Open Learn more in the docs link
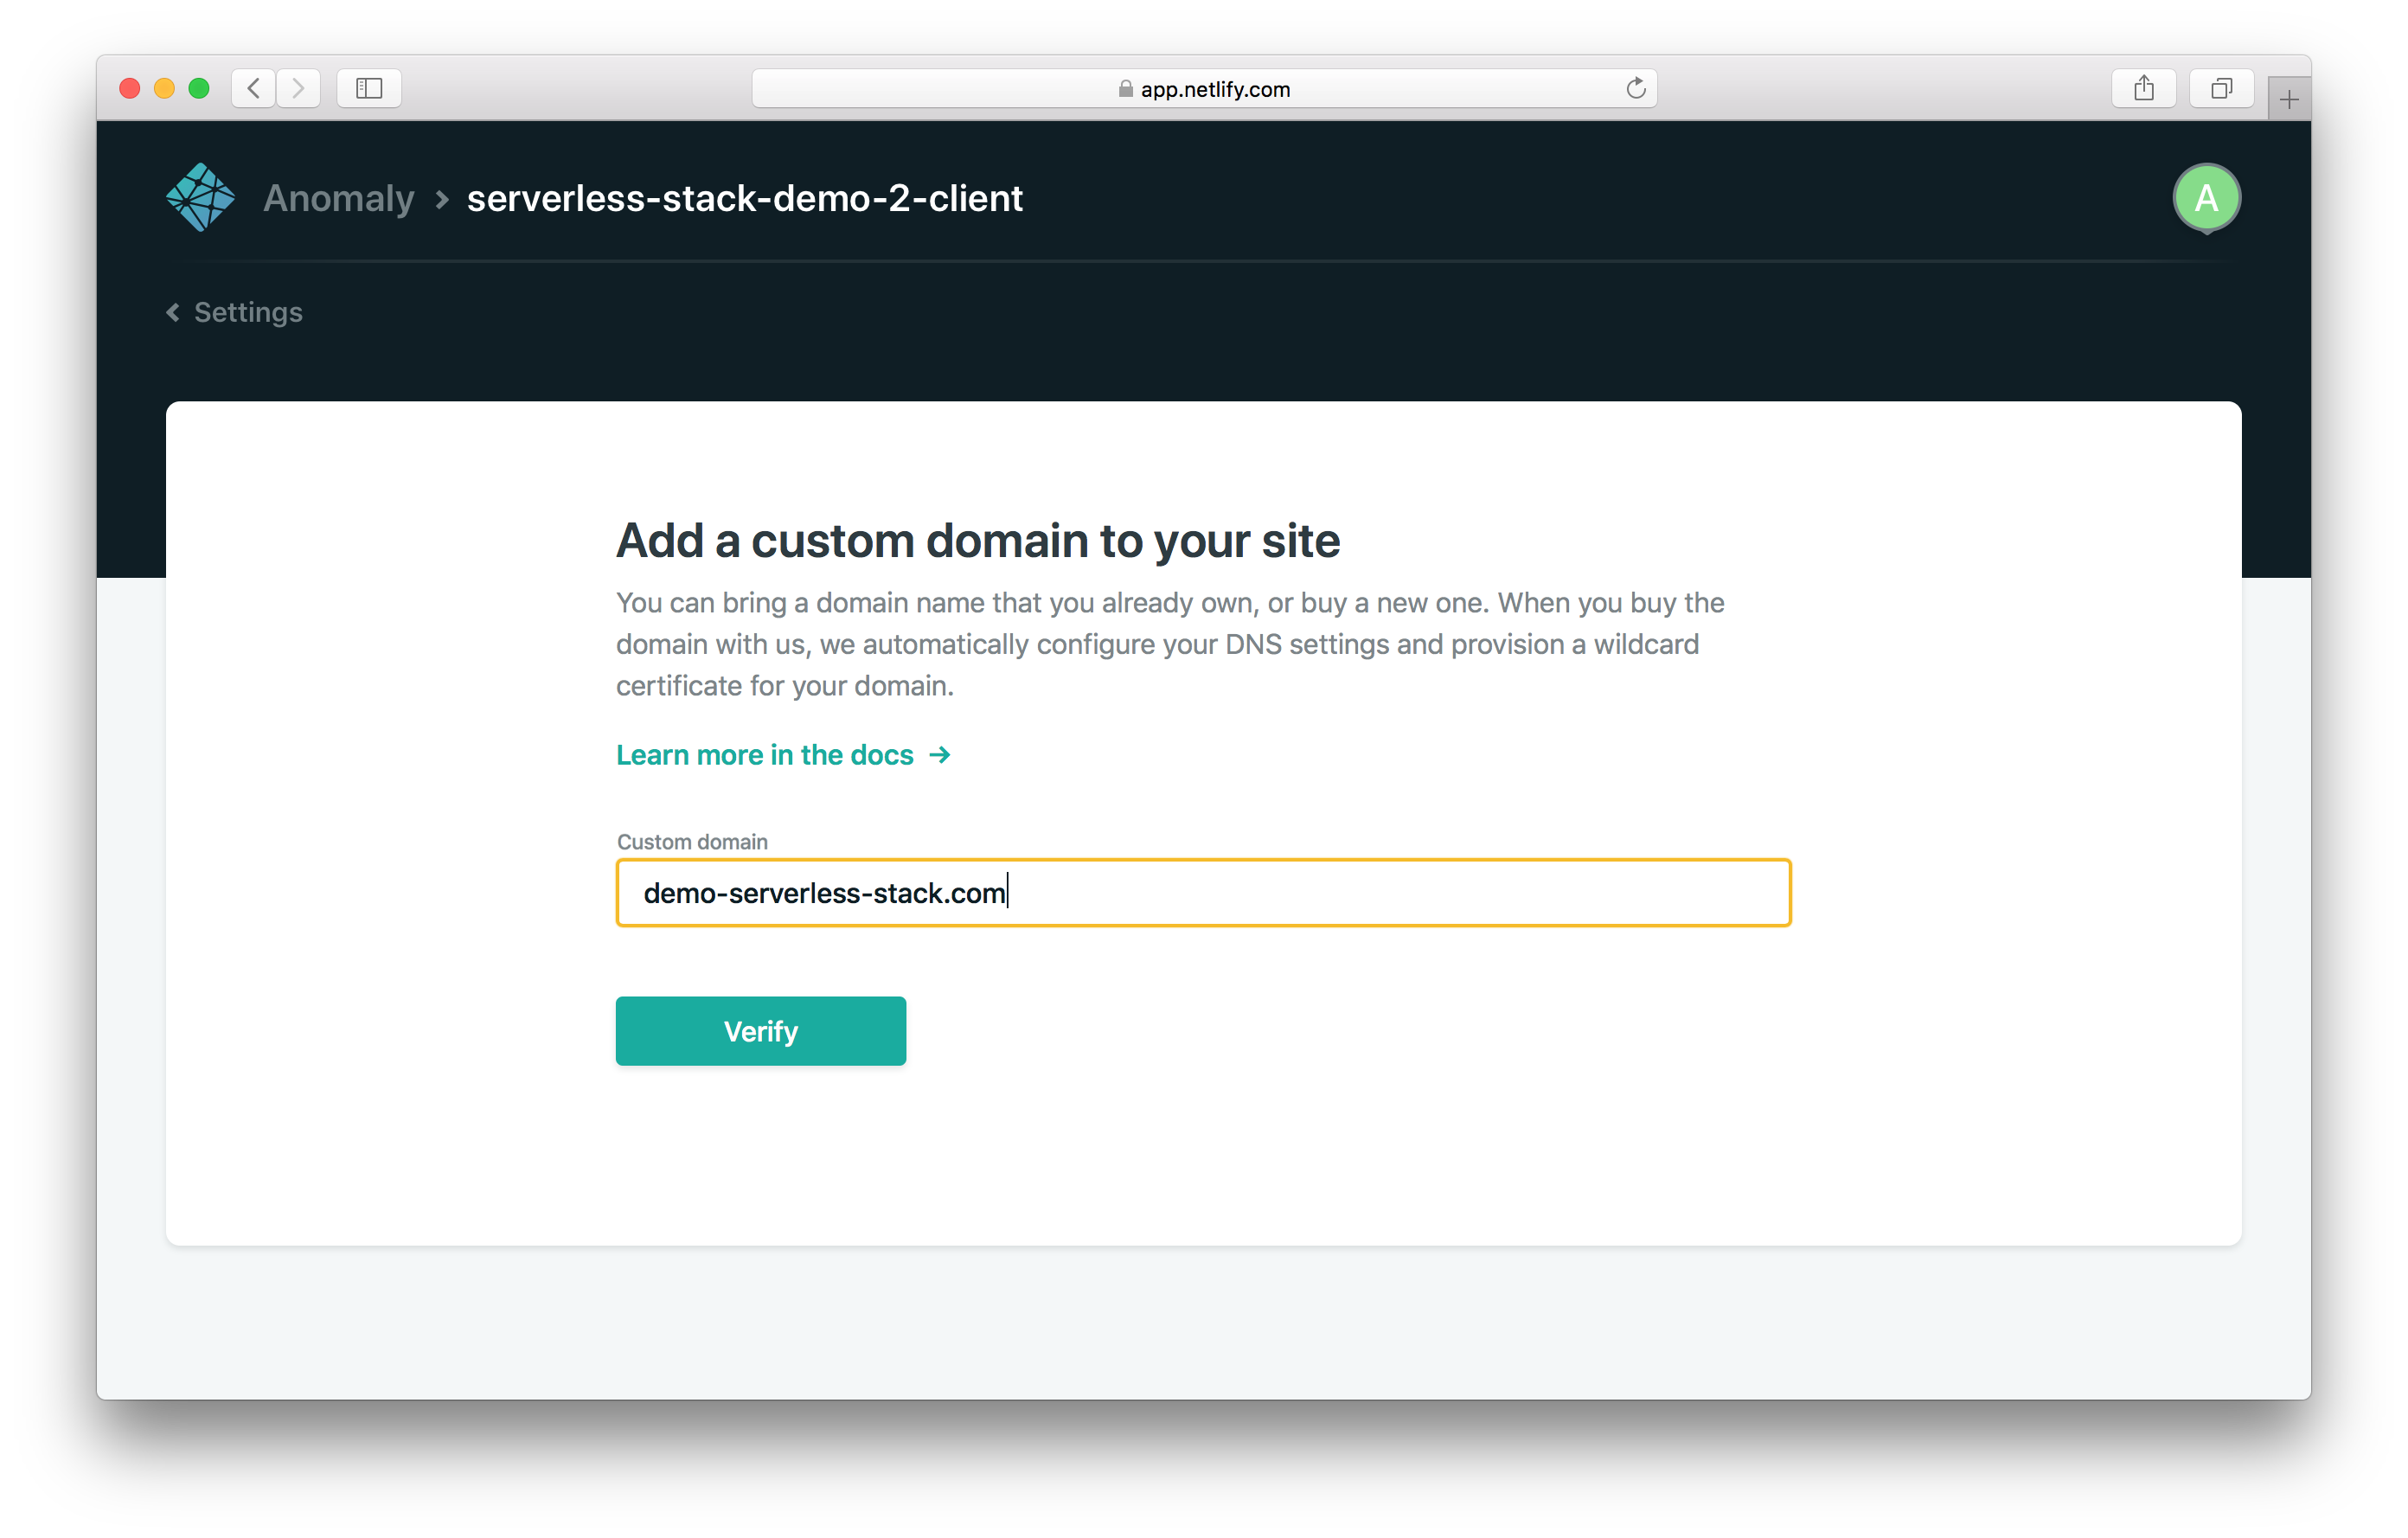The image size is (2408, 1538). pos(783,755)
